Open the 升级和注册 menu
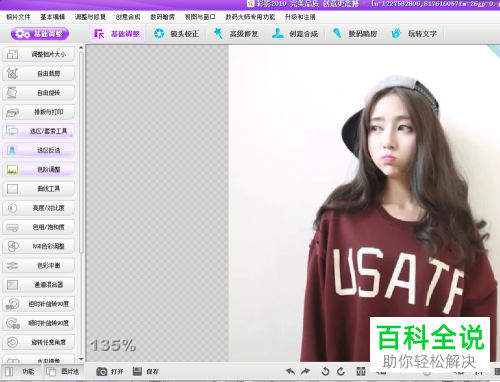500x382 pixels. (300, 17)
